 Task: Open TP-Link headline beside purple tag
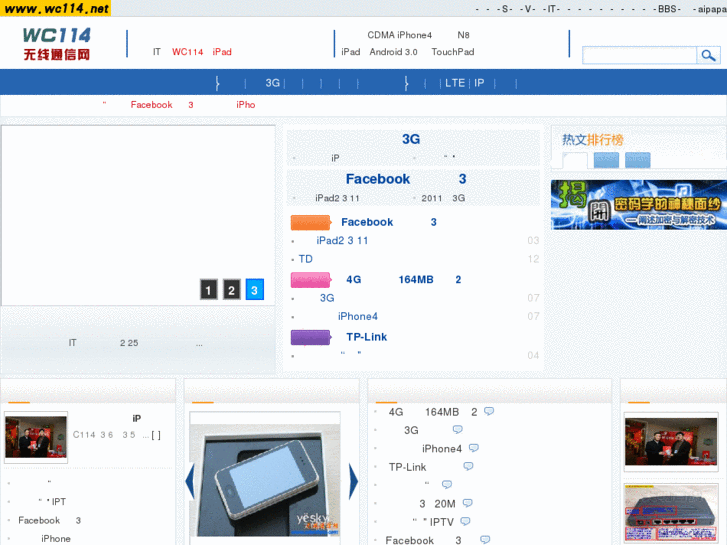366,337
